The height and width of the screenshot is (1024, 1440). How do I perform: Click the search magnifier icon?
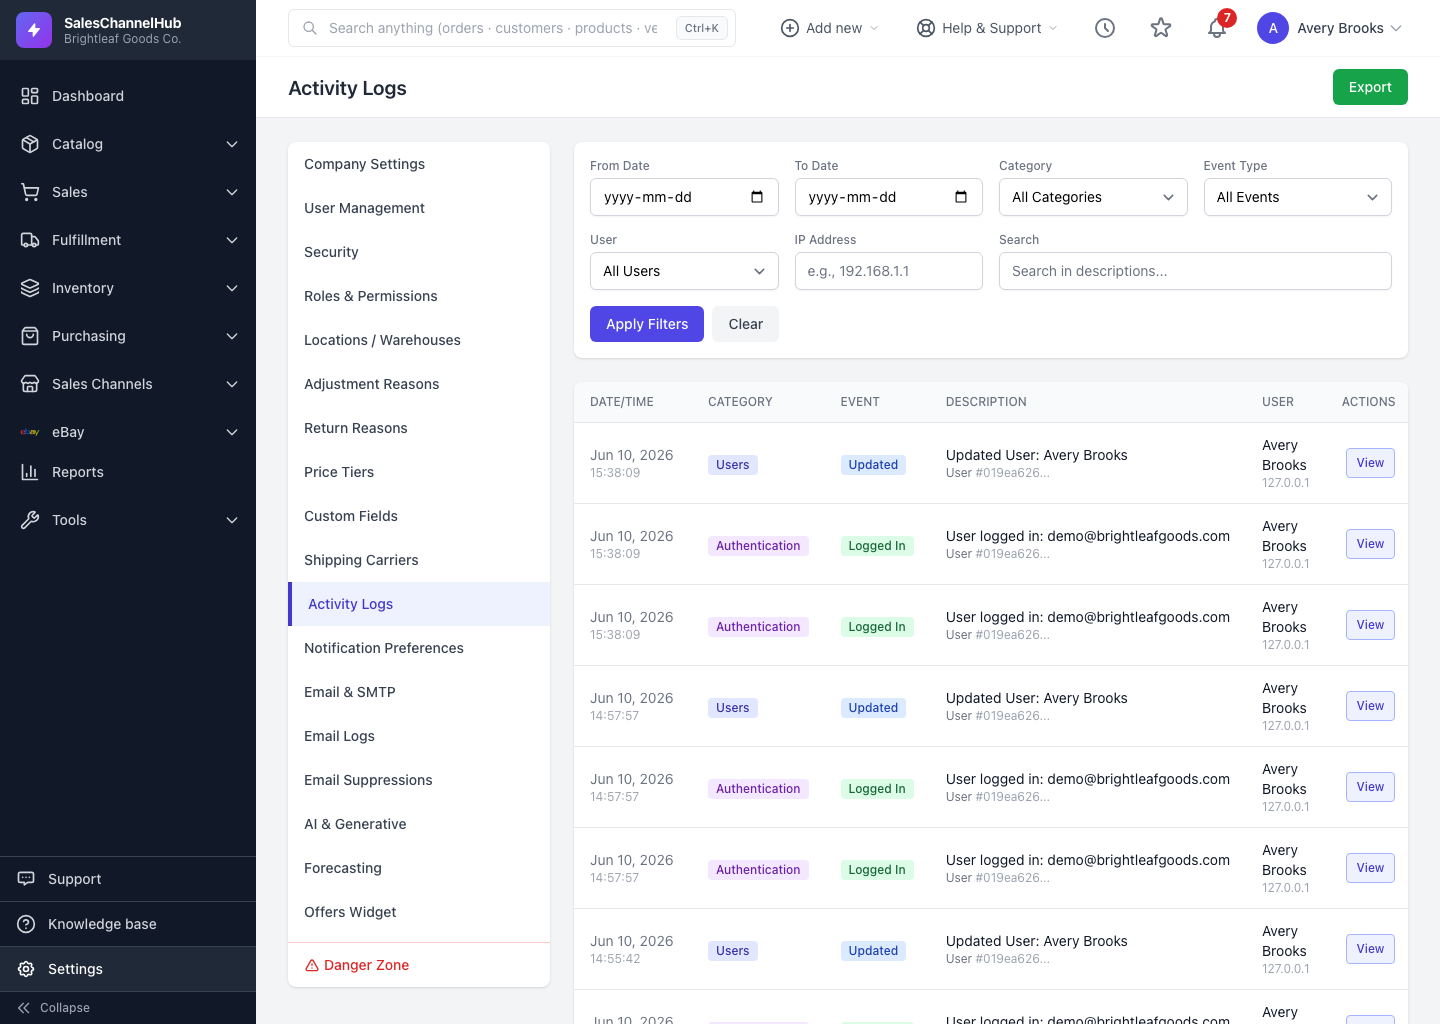coord(310,28)
